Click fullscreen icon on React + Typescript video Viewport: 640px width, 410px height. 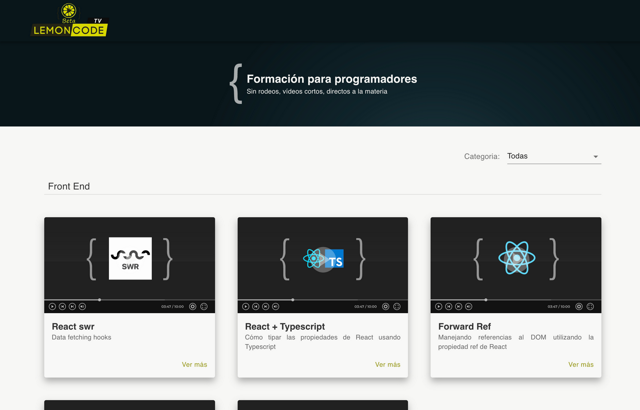coord(397,306)
